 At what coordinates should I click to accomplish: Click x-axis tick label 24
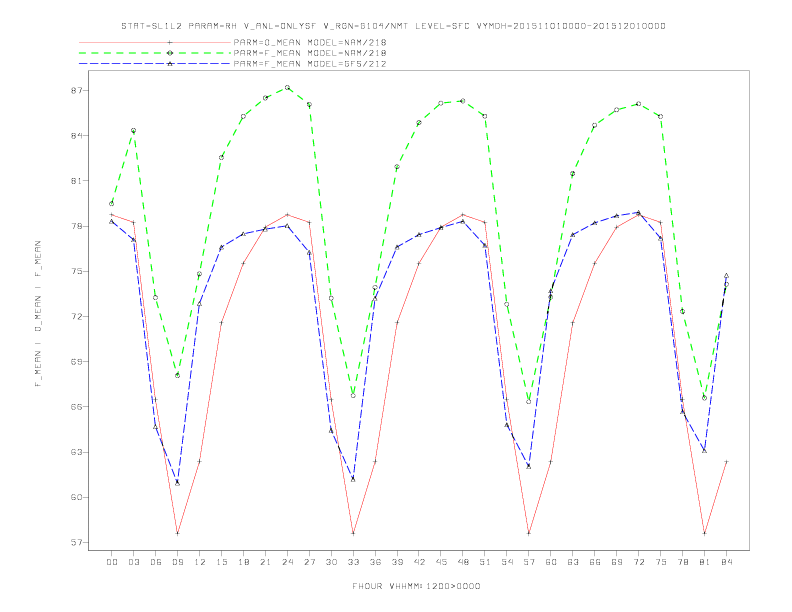(x=287, y=562)
